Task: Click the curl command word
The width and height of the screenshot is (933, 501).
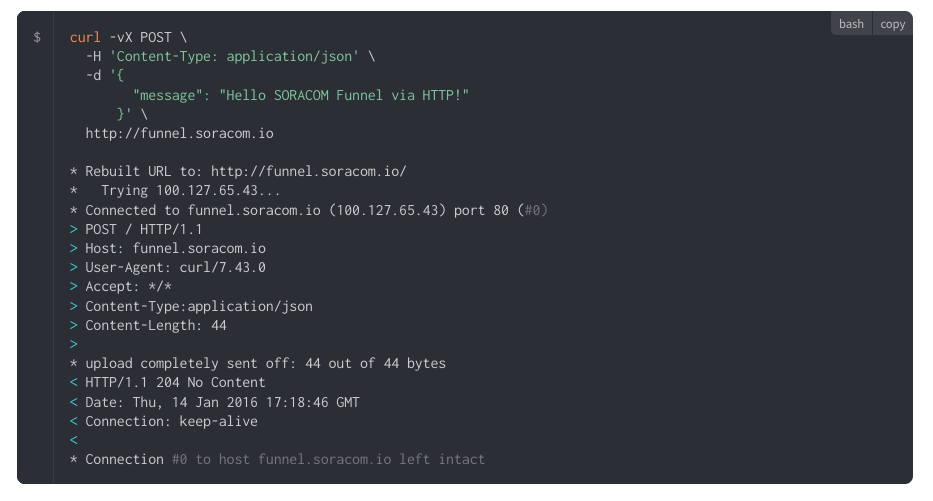Action: point(85,37)
